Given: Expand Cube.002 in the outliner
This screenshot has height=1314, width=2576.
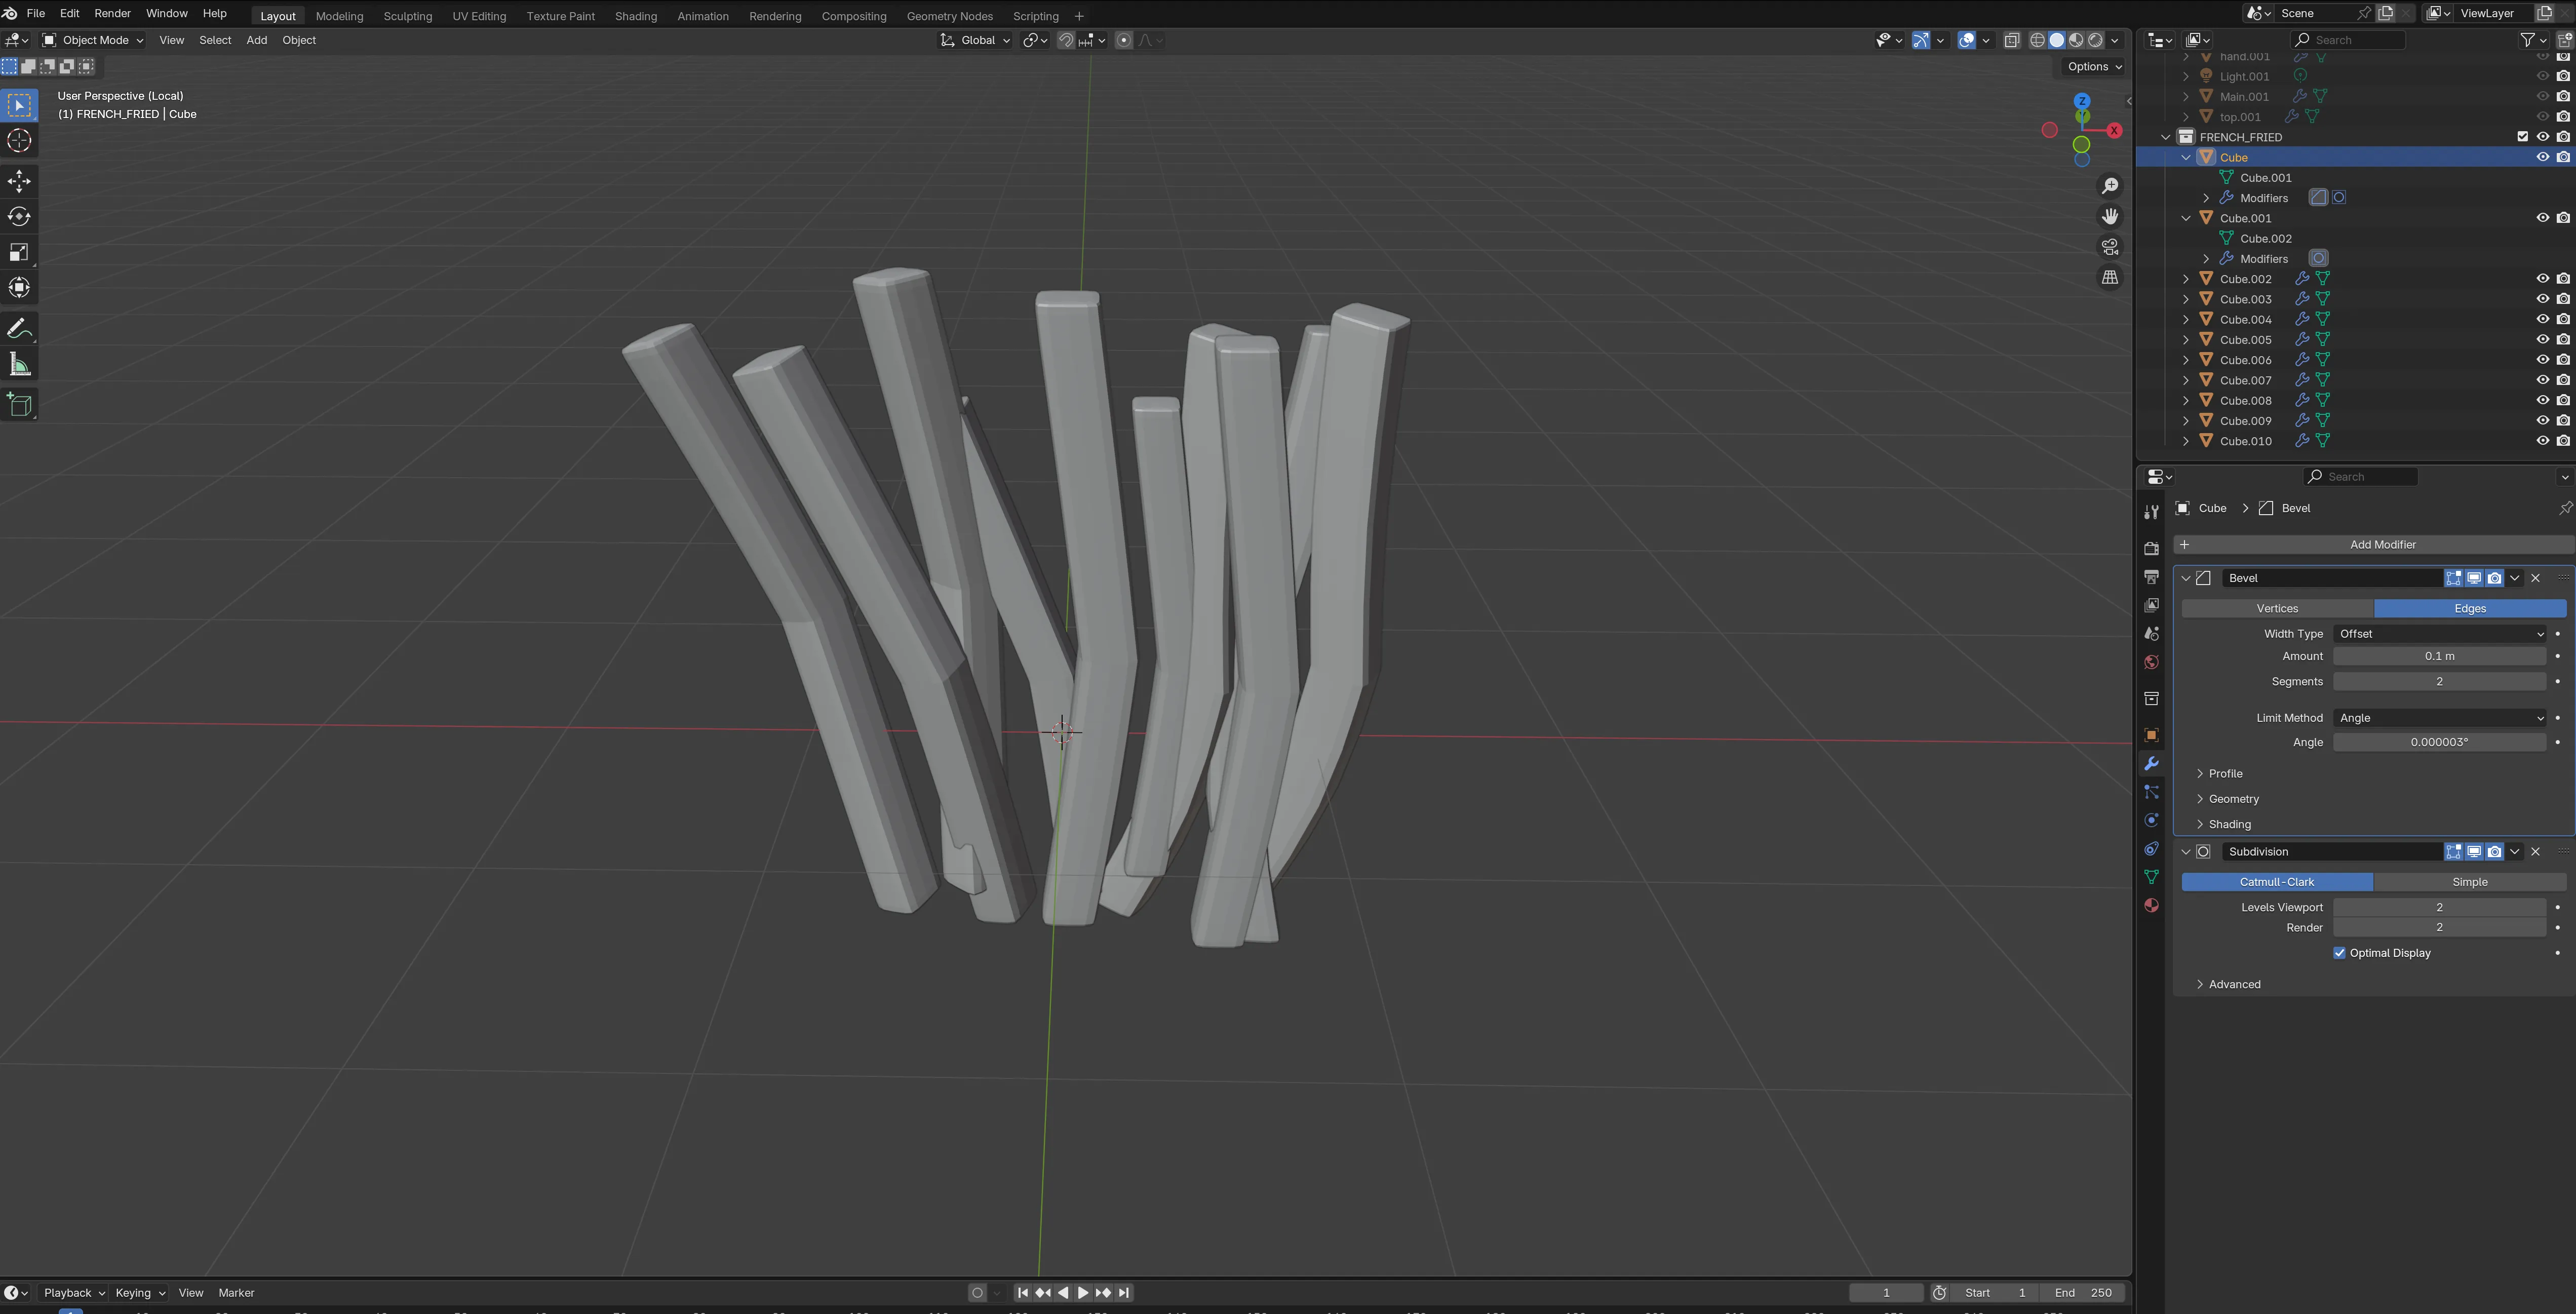Looking at the screenshot, I should [2185, 279].
